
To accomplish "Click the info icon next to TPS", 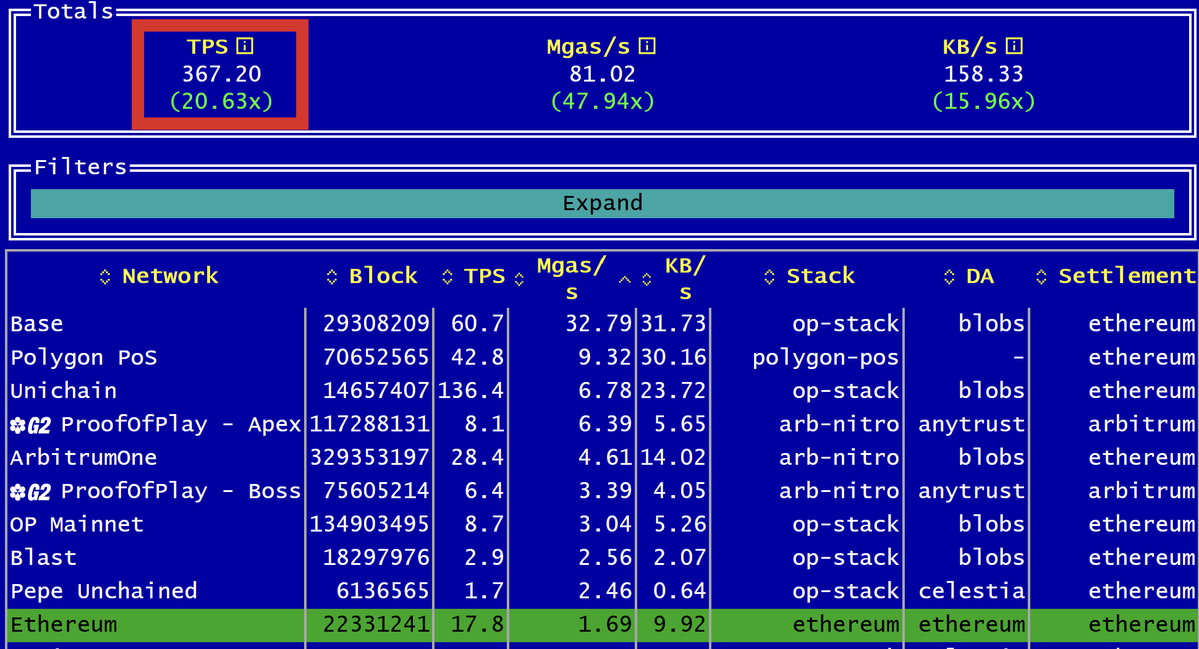I will 245,46.
